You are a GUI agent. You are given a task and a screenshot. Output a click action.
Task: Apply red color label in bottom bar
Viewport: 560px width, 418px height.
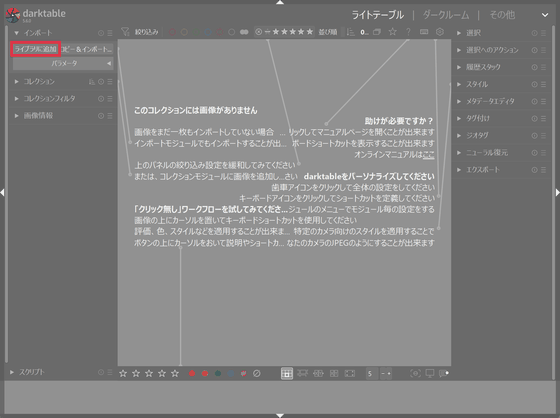(192, 374)
